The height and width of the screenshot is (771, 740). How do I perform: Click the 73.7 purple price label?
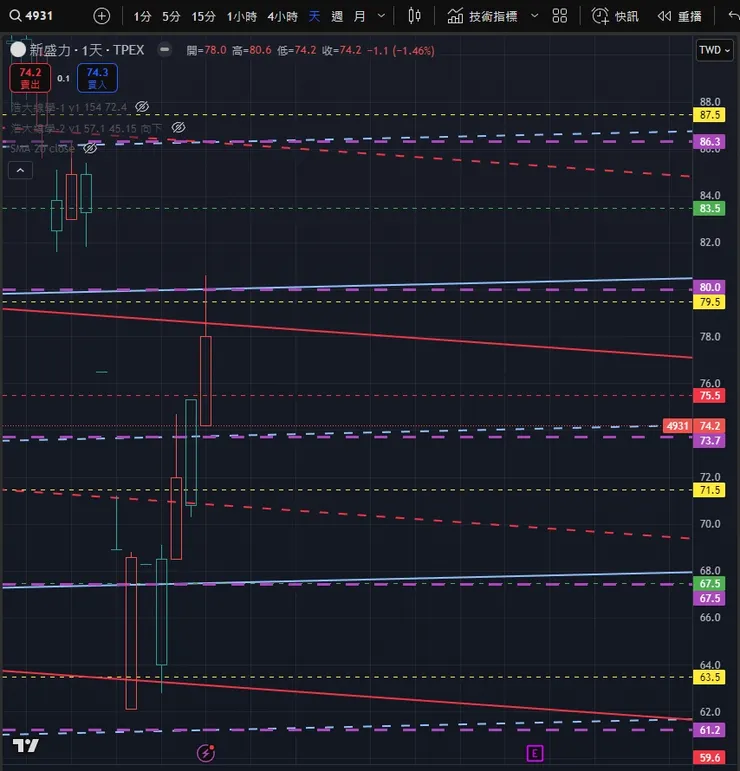pyautogui.click(x=709, y=441)
